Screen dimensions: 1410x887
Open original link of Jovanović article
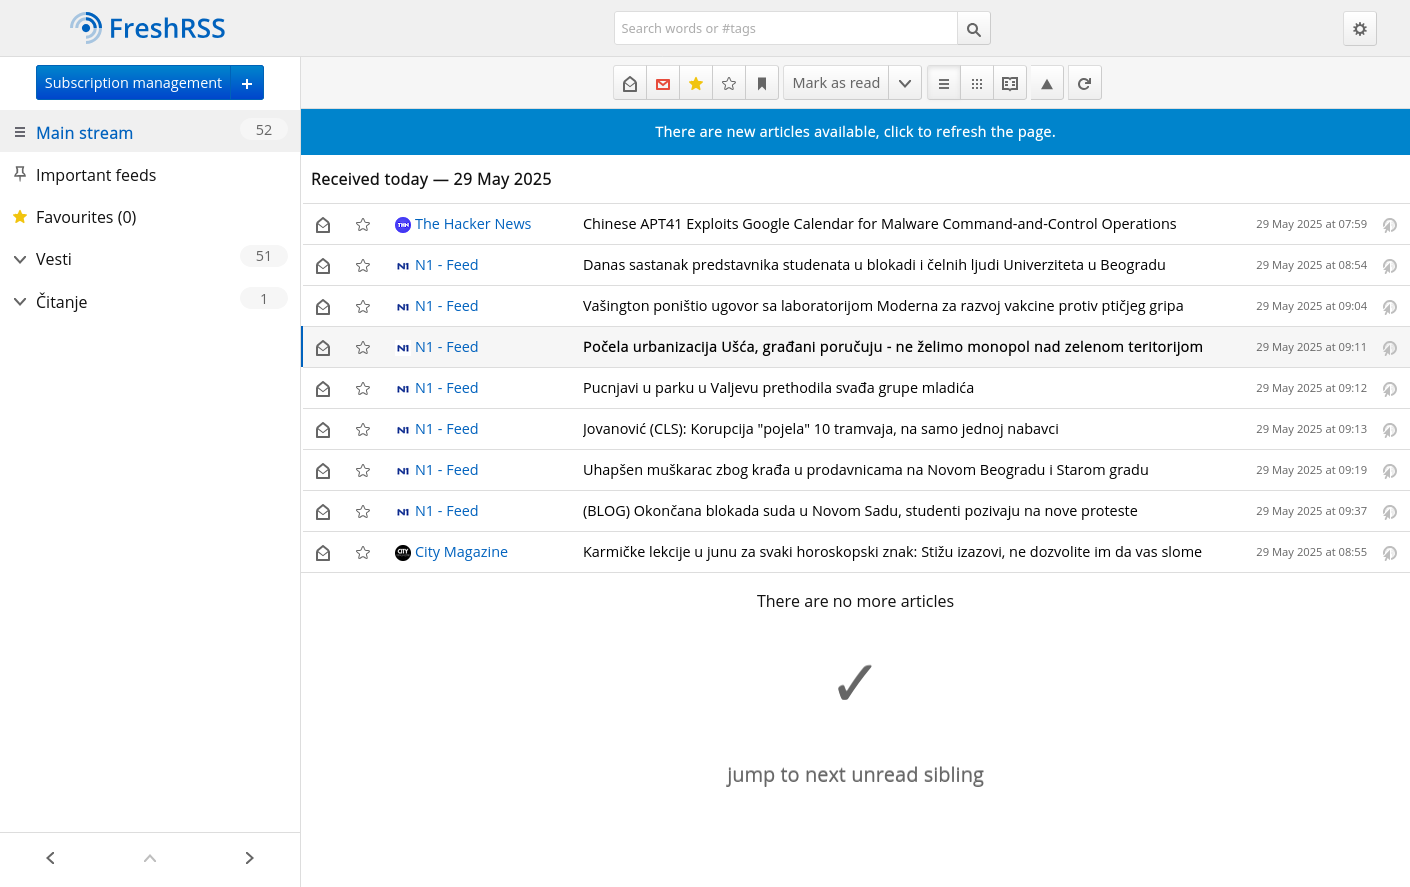[1390, 430]
